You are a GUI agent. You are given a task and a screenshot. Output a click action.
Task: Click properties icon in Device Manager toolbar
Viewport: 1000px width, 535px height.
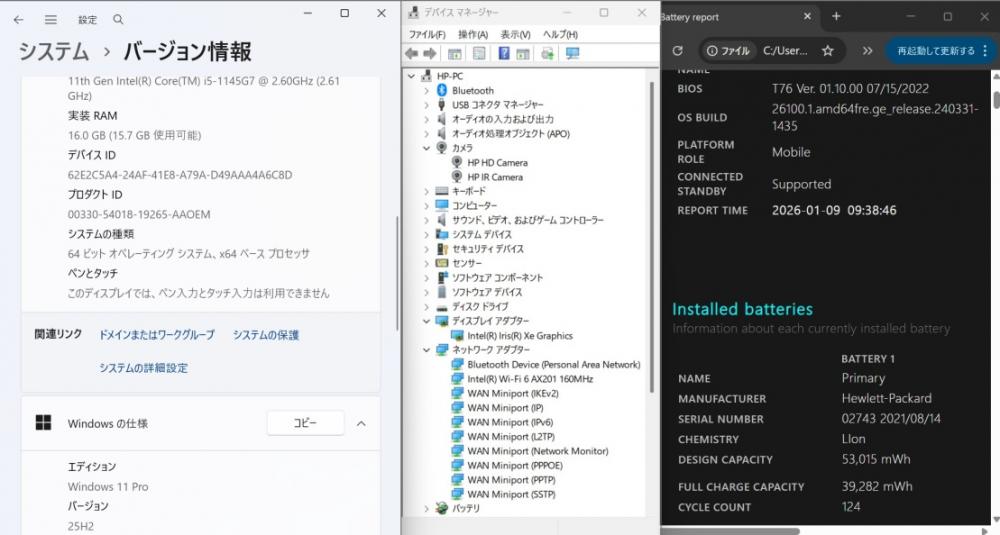(x=479, y=54)
